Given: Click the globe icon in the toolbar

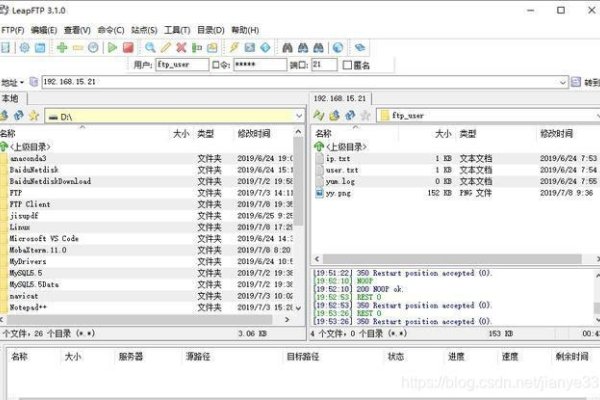Looking at the screenshot, I should (x=338, y=47).
